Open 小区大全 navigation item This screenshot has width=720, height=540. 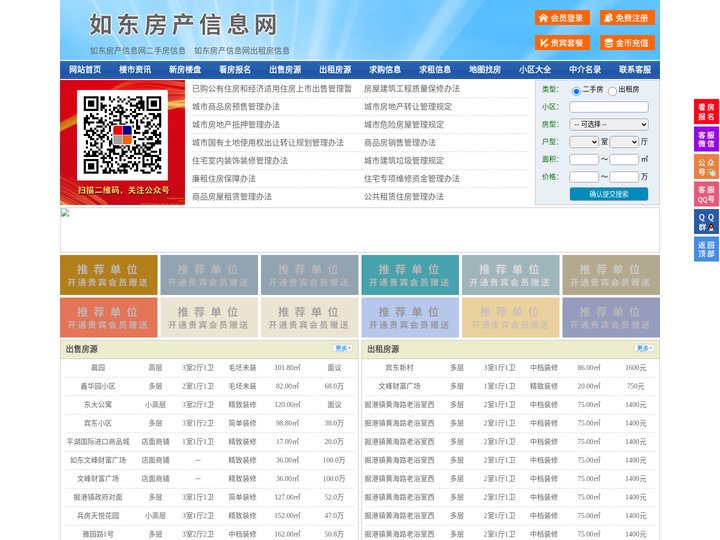click(x=535, y=70)
